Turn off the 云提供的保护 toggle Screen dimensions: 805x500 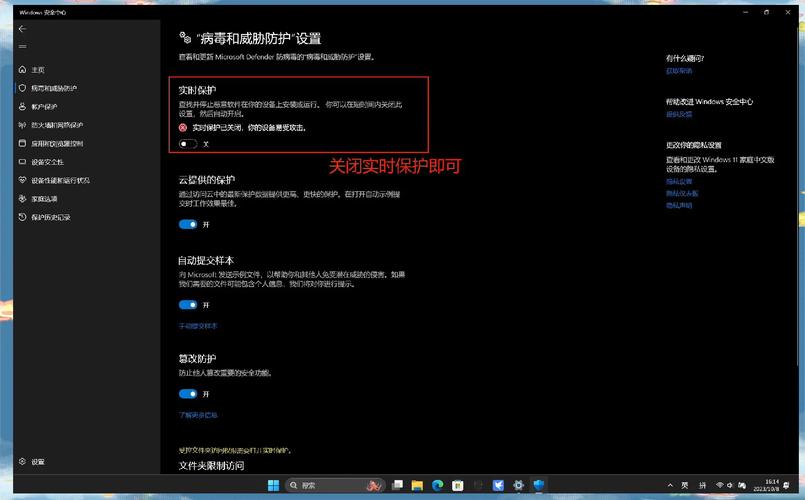[x=188, y=224]
